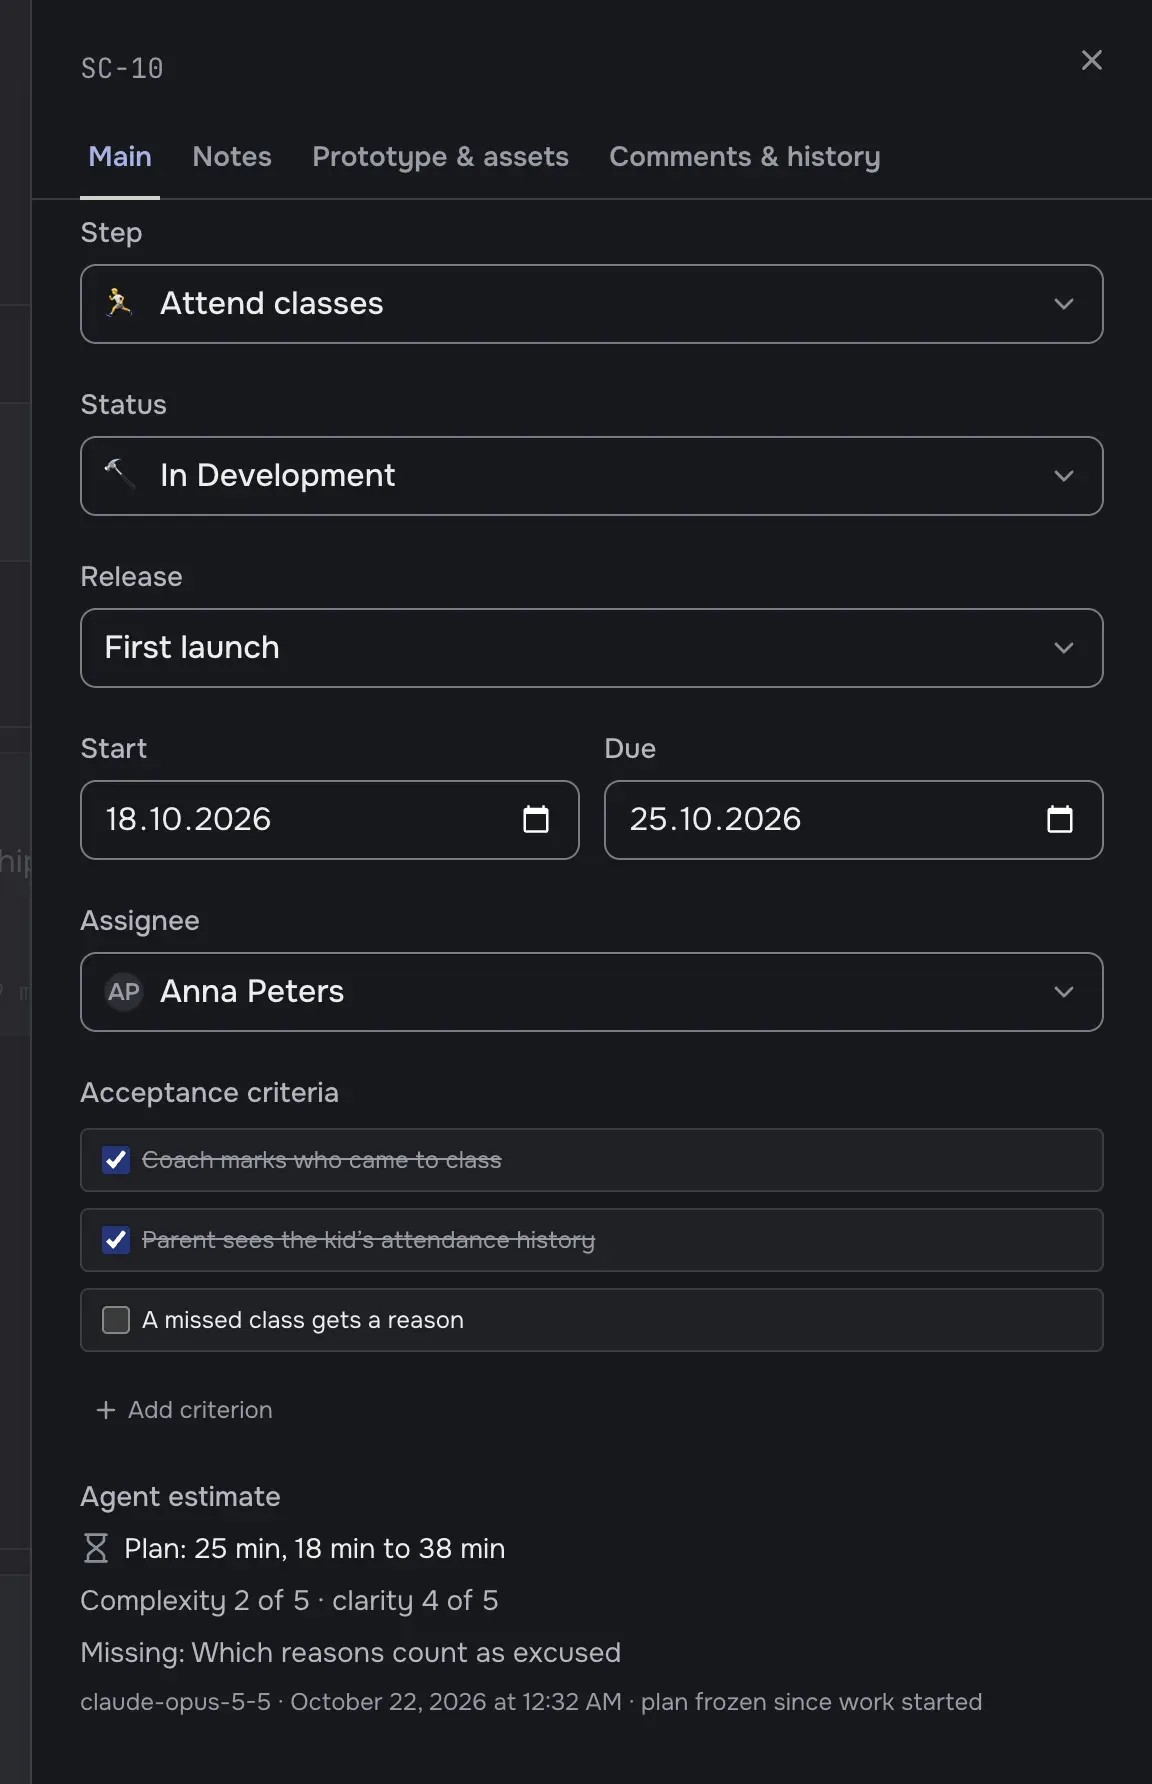Image resolution: width=1152 pixels, height=1784 pixels.
Task: Expand the Assignee dropdown chevron
Action: click(x=1064, y=992)
